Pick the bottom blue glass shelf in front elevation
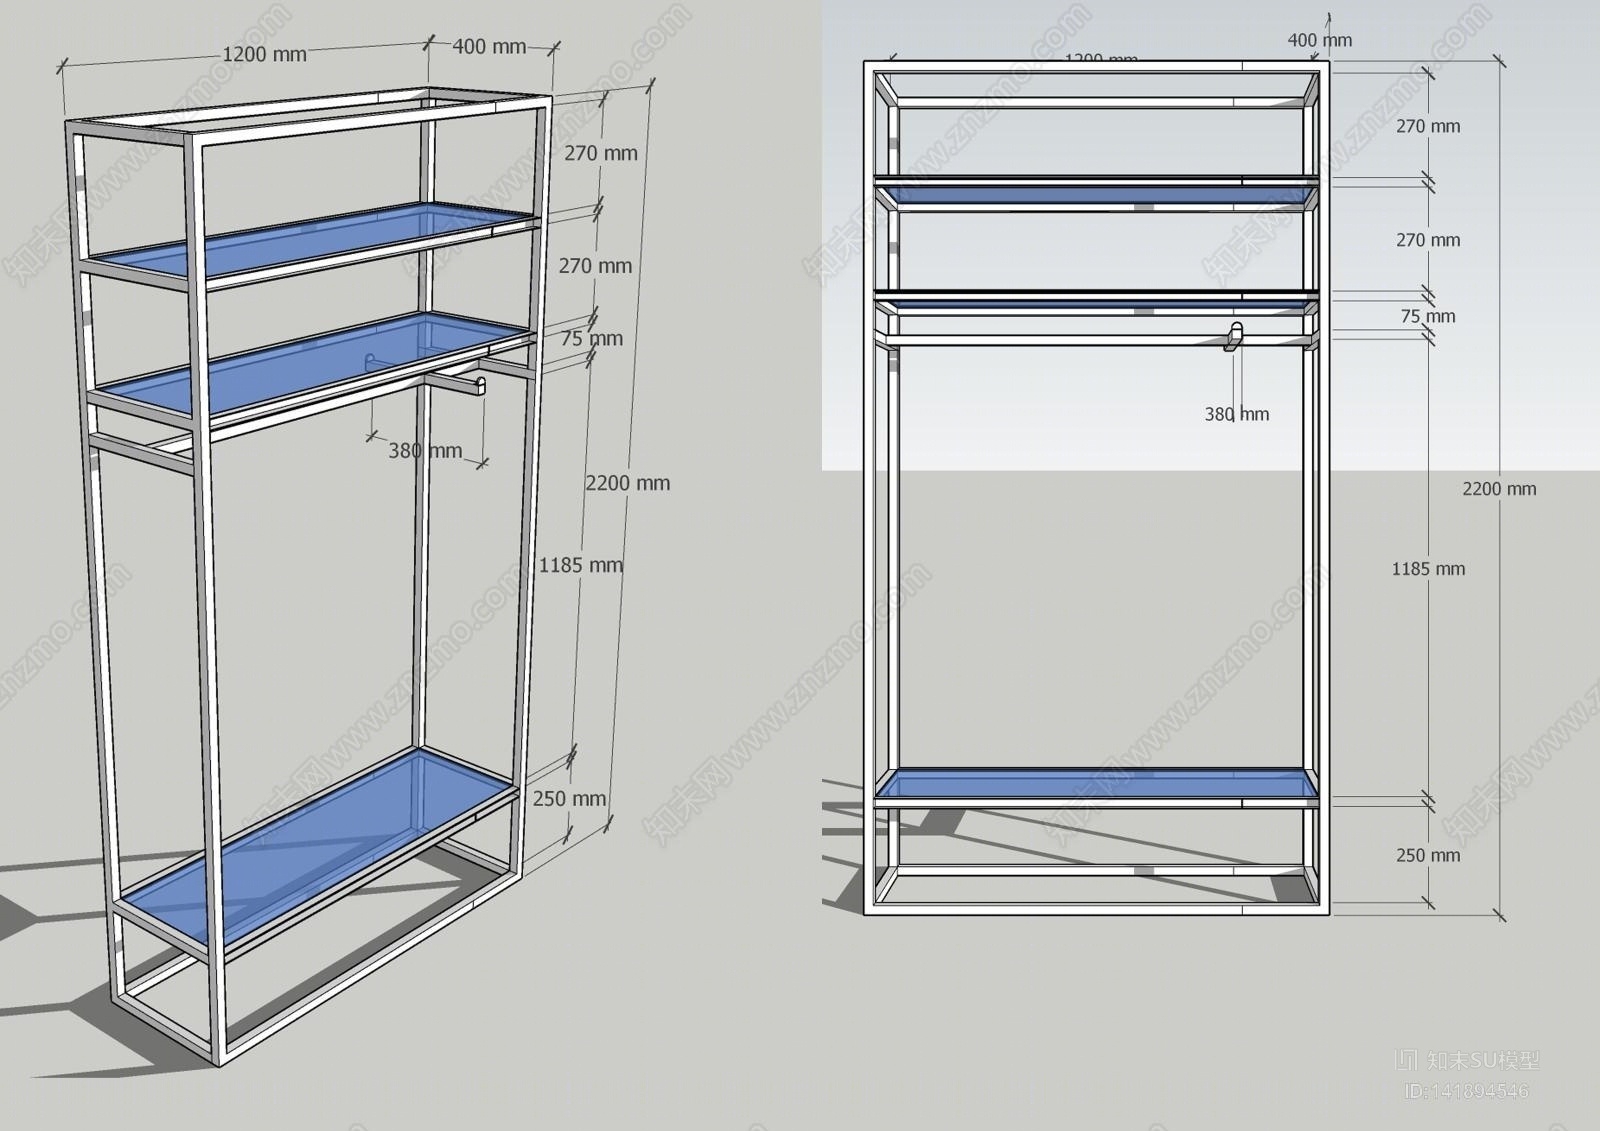The height and width of the screenshot is (1131, 1600). pyautogui.click(x=1097, y=783)
